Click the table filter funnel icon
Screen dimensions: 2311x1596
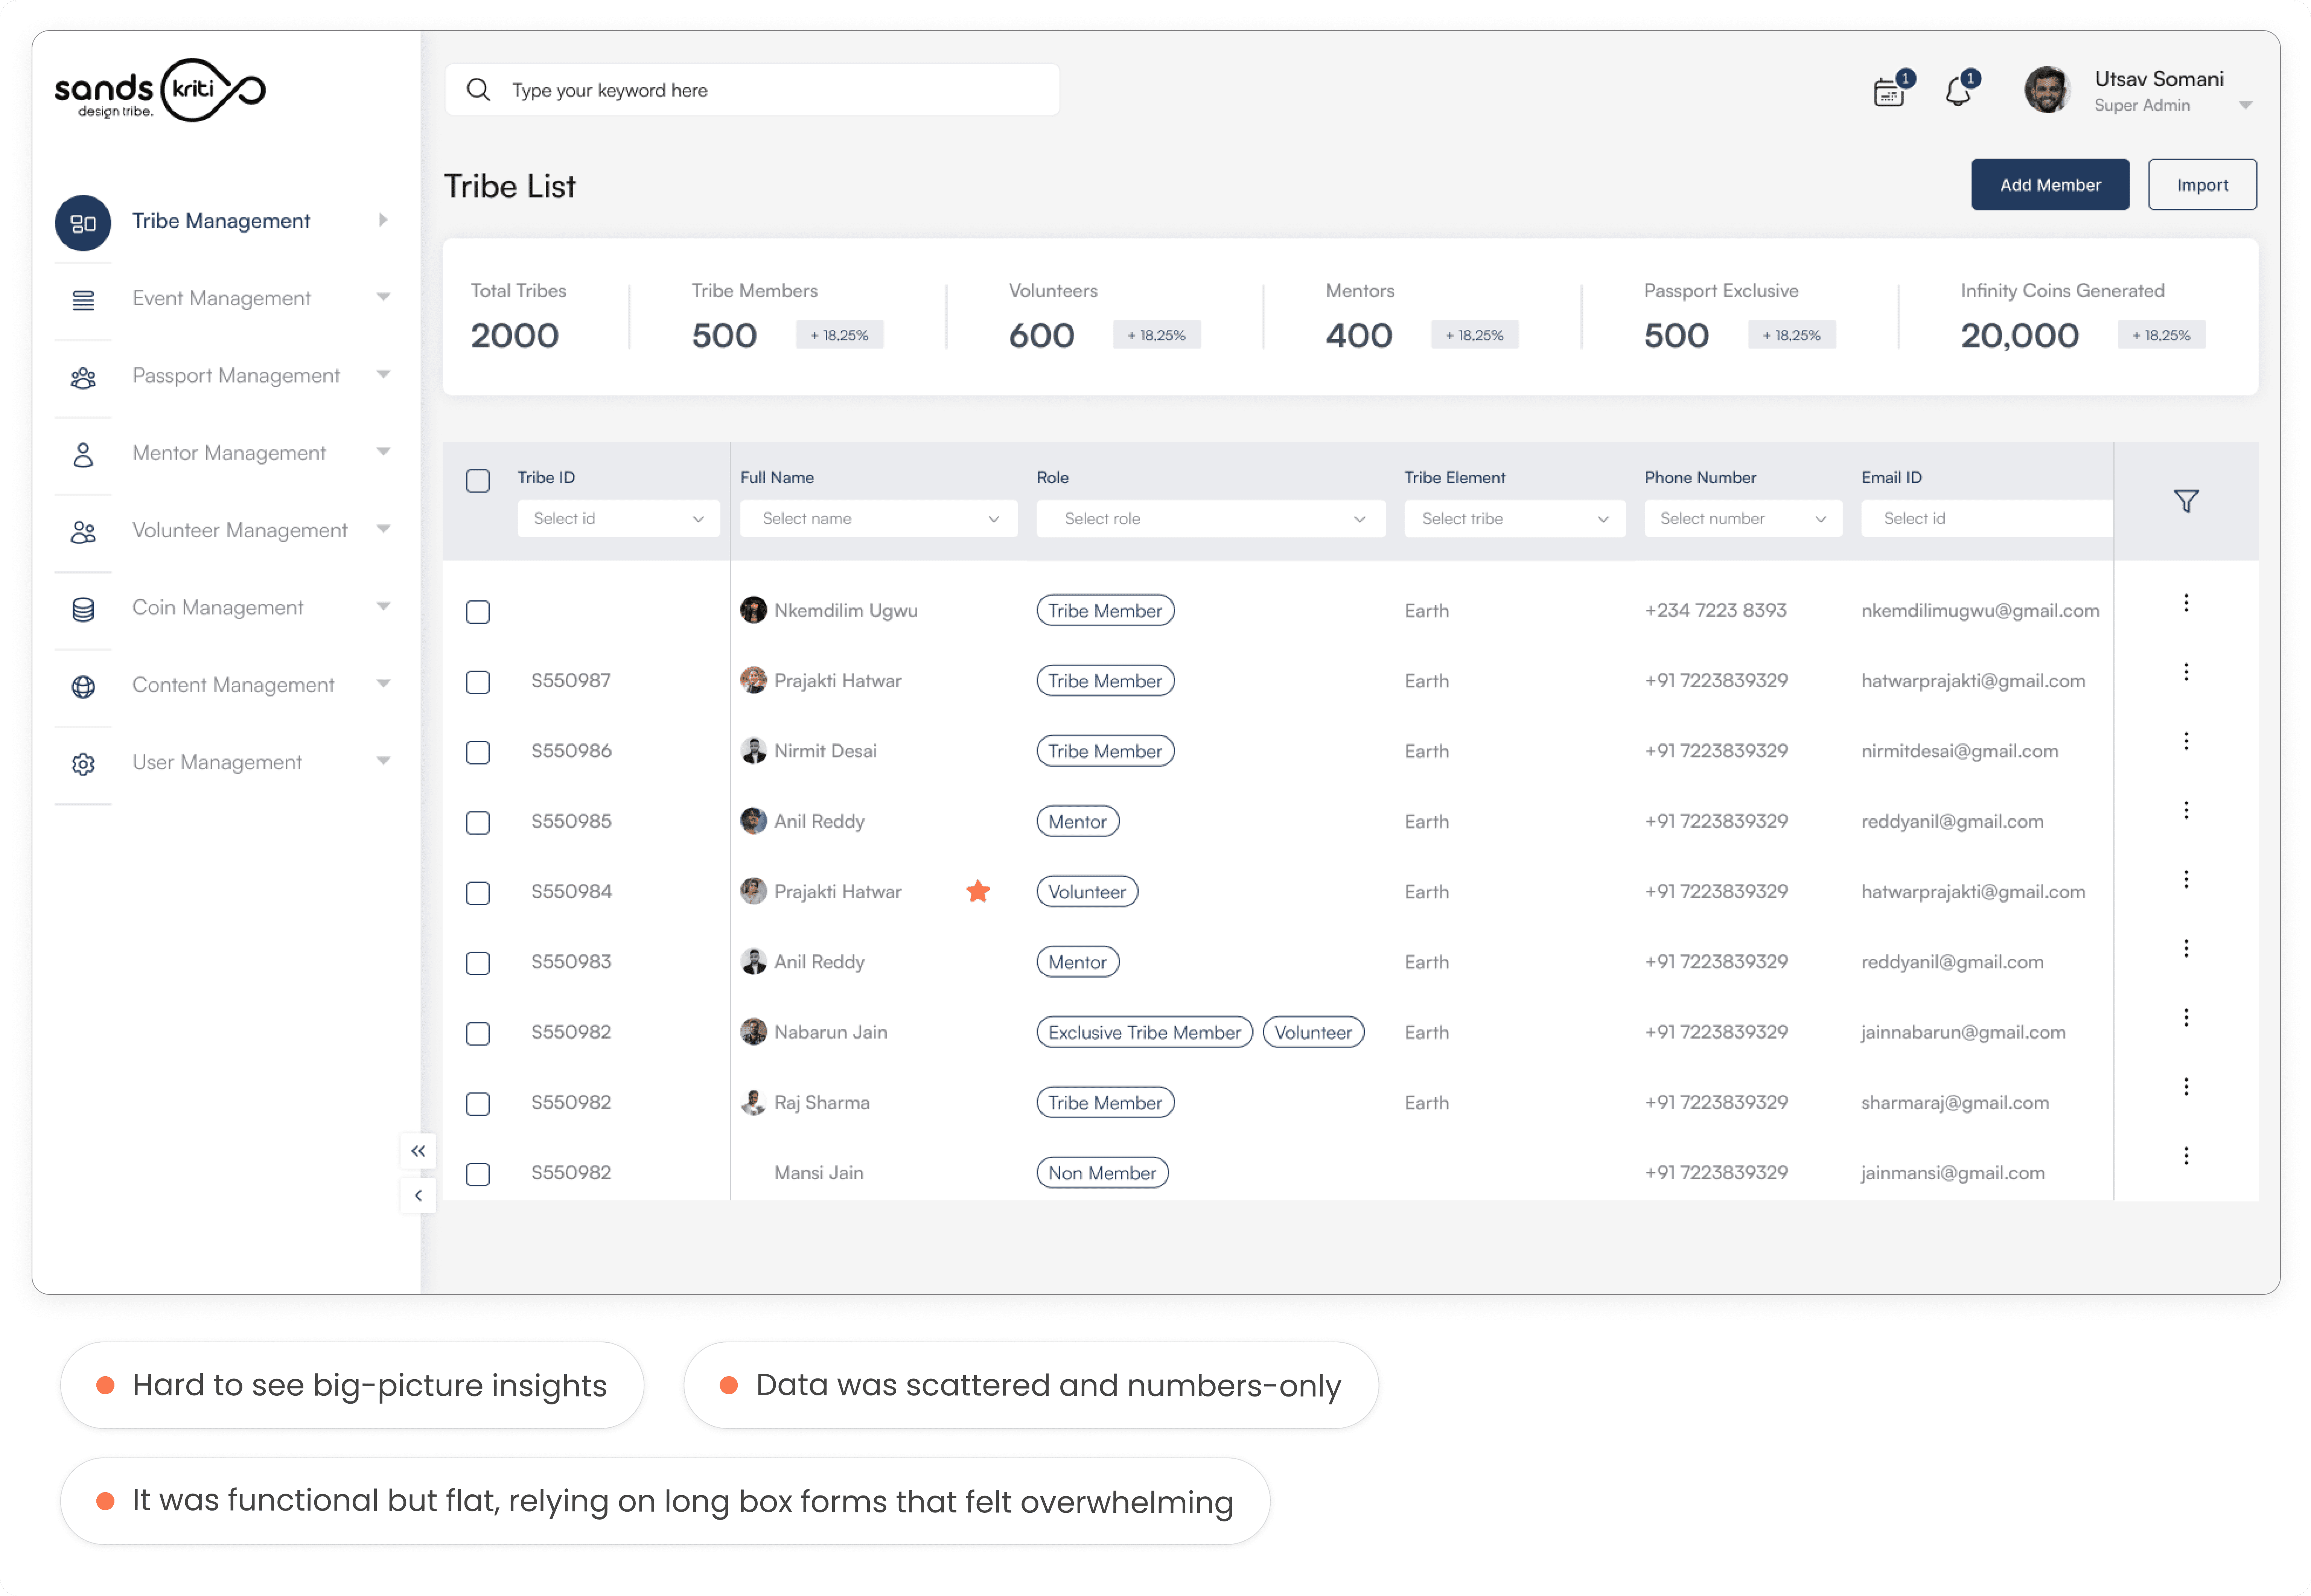[x=2186, y=501]
